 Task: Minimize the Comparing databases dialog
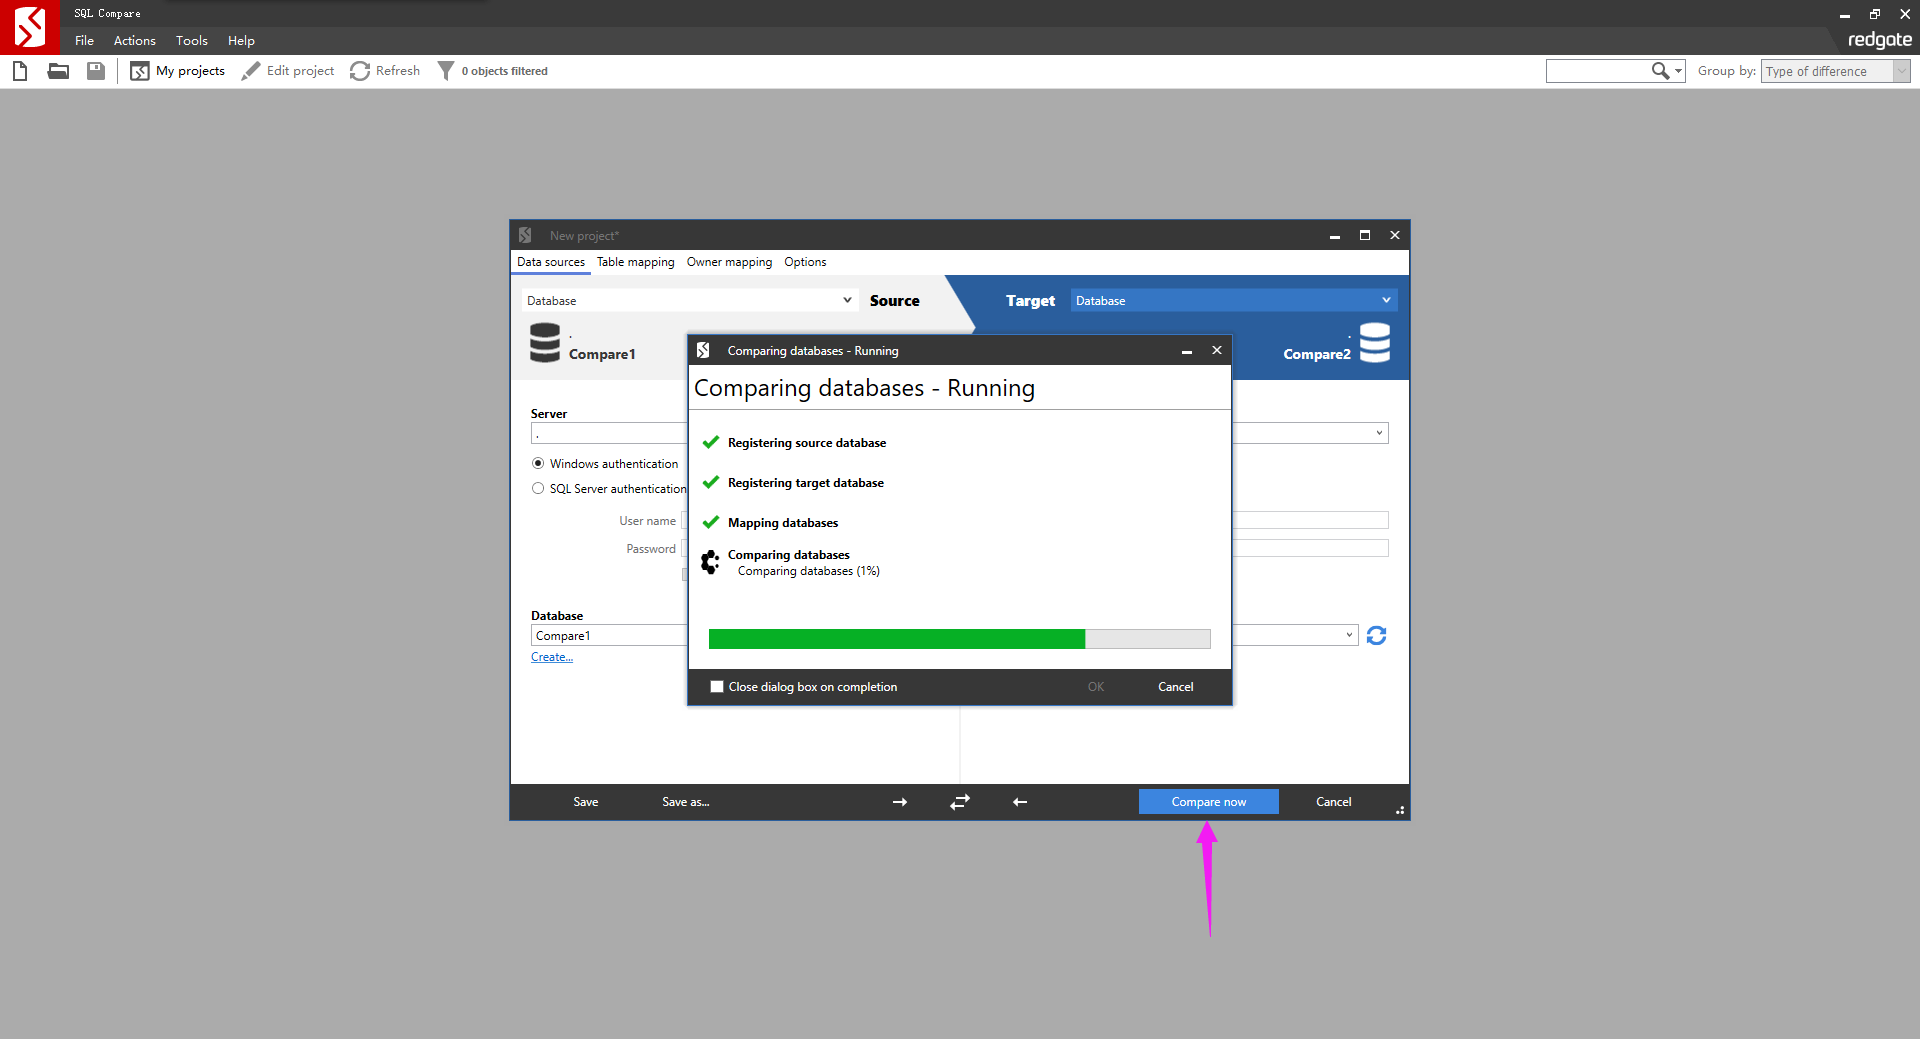(x=1187, y=351)
